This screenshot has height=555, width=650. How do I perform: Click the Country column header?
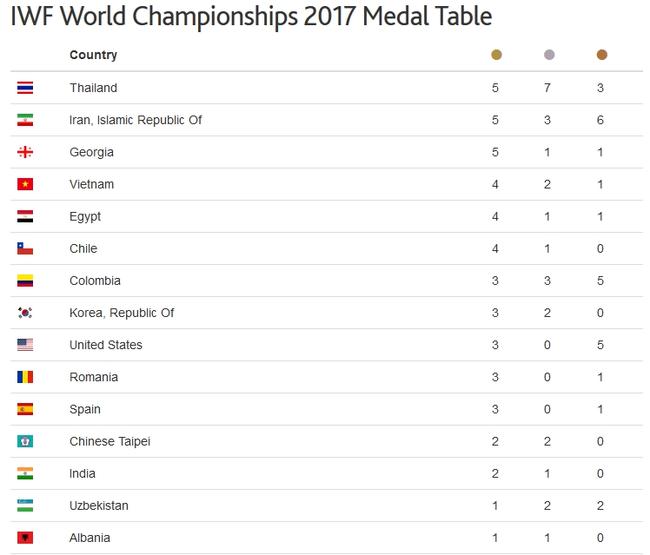coord(93,55)
